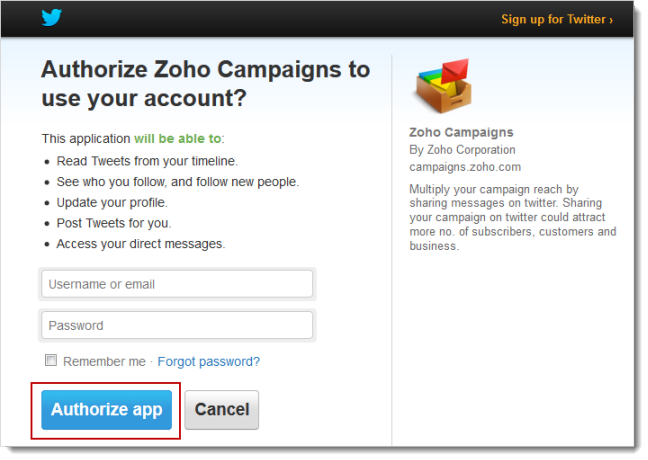Click the Multiply your campaign reach description

(x=512, y=217)
